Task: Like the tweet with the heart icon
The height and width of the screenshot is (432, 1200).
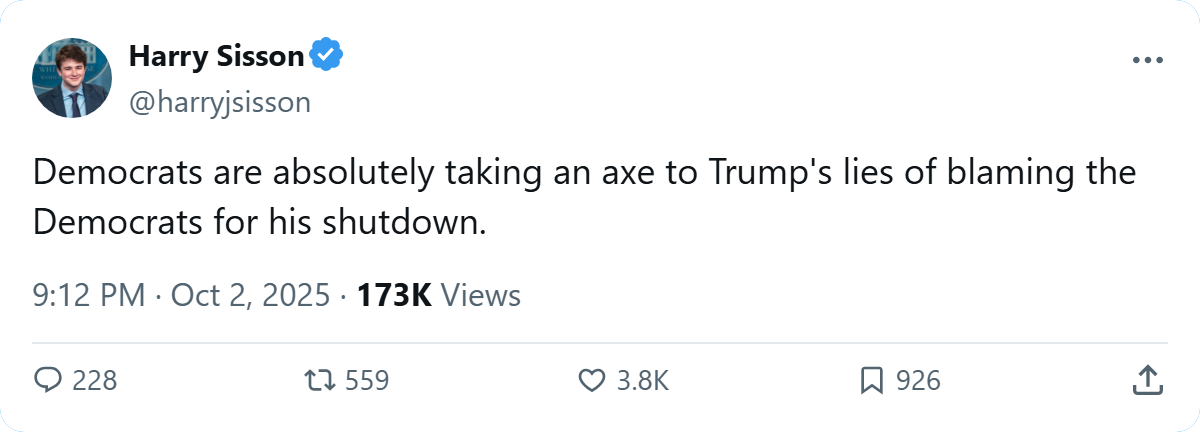Action: (x=593, y=380)
